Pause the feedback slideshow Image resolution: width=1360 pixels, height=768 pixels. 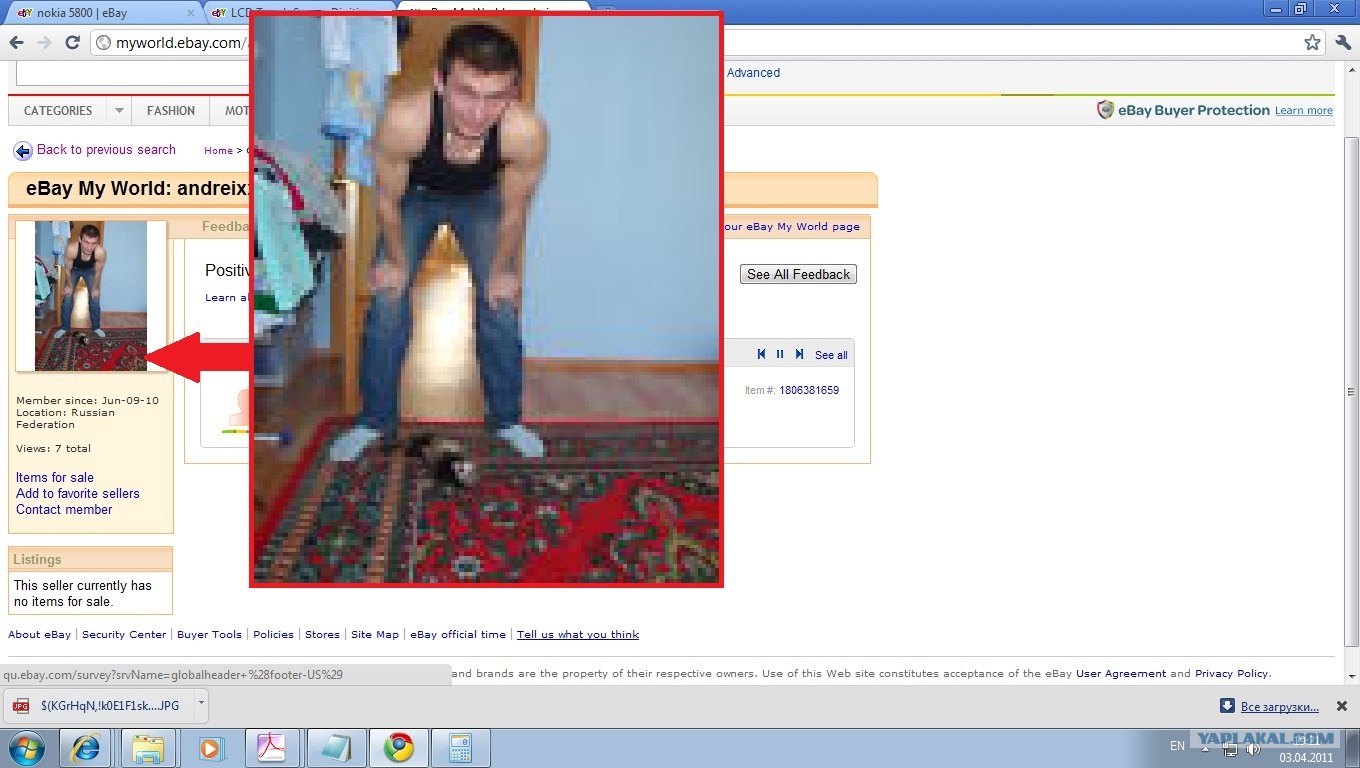point(780,354)
